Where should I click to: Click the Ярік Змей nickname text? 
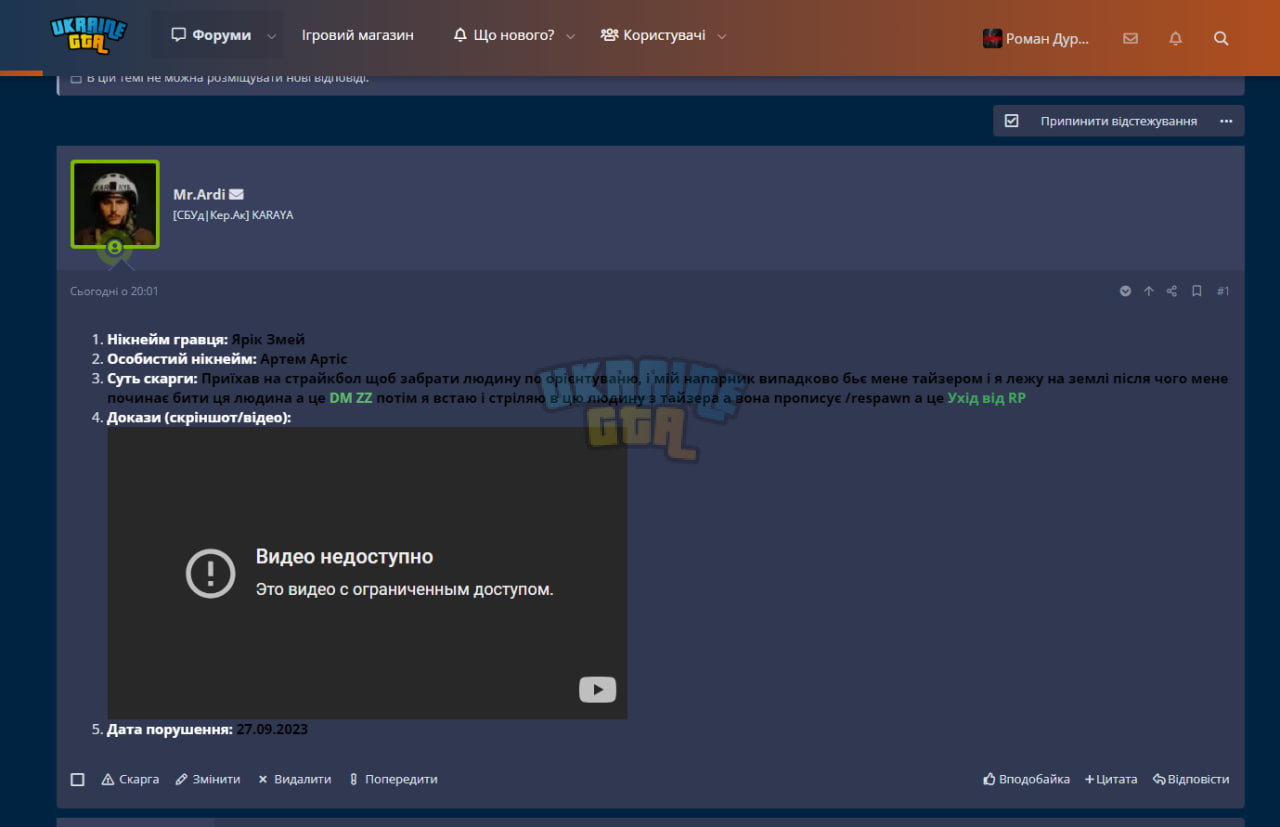point(268,339)
